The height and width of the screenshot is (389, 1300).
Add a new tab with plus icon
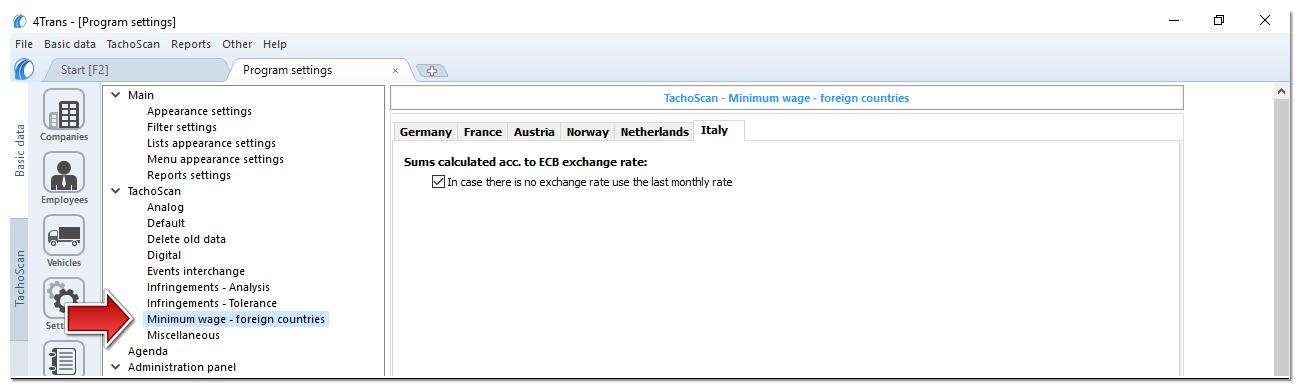(432, 71)
